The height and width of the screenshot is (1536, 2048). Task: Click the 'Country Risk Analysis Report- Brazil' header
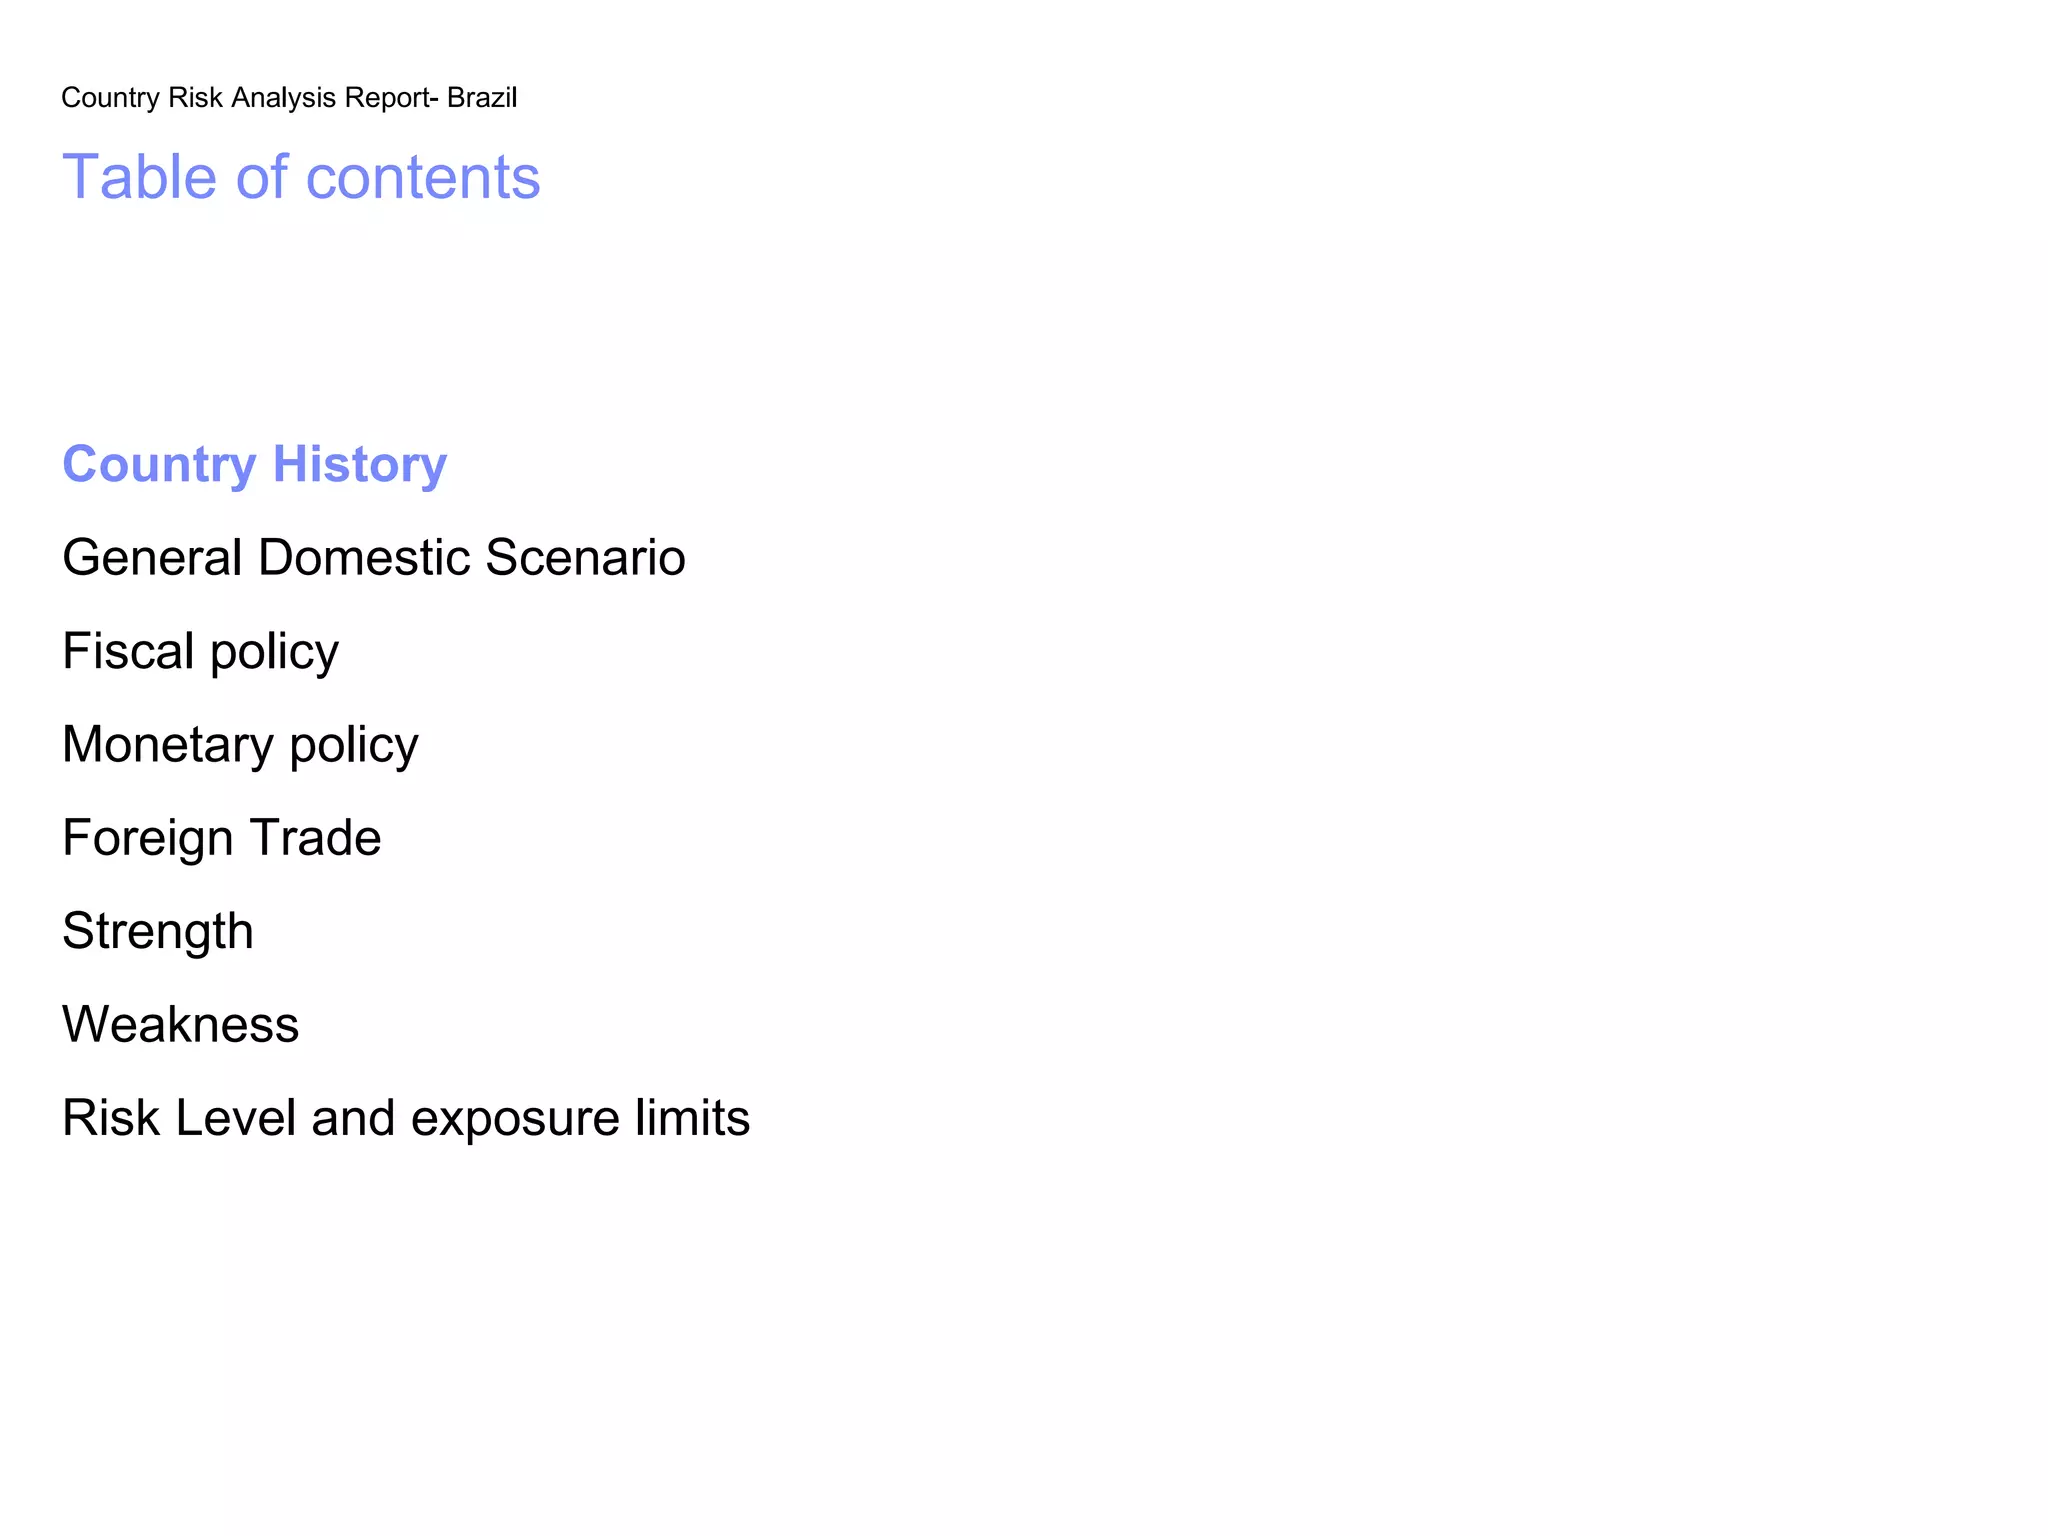point(289,98)
